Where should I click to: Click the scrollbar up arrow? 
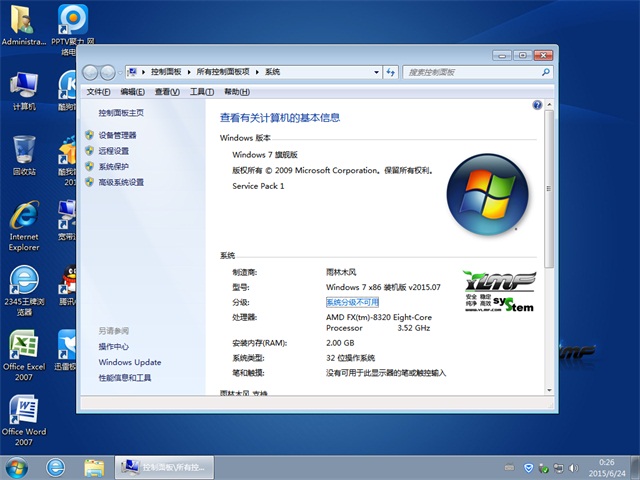[549, 105]
